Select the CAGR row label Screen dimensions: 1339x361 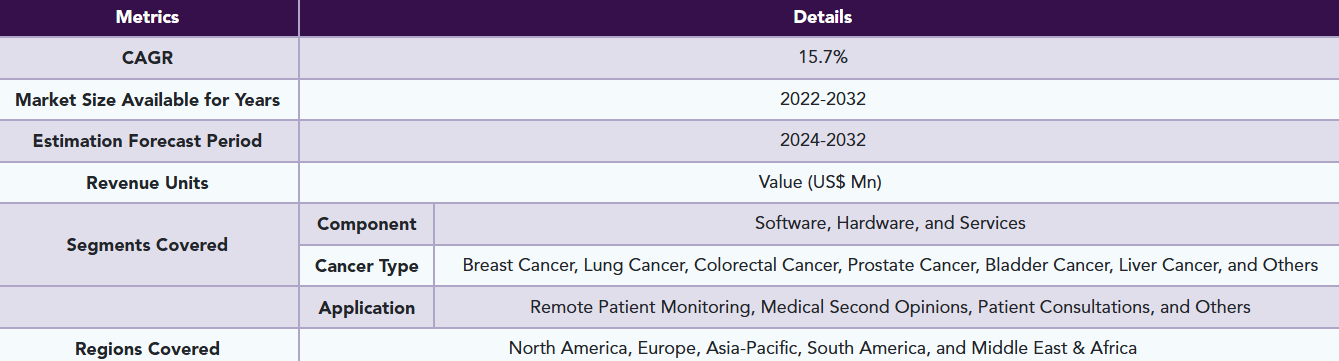pyautogui.click(x=148, y=58)
